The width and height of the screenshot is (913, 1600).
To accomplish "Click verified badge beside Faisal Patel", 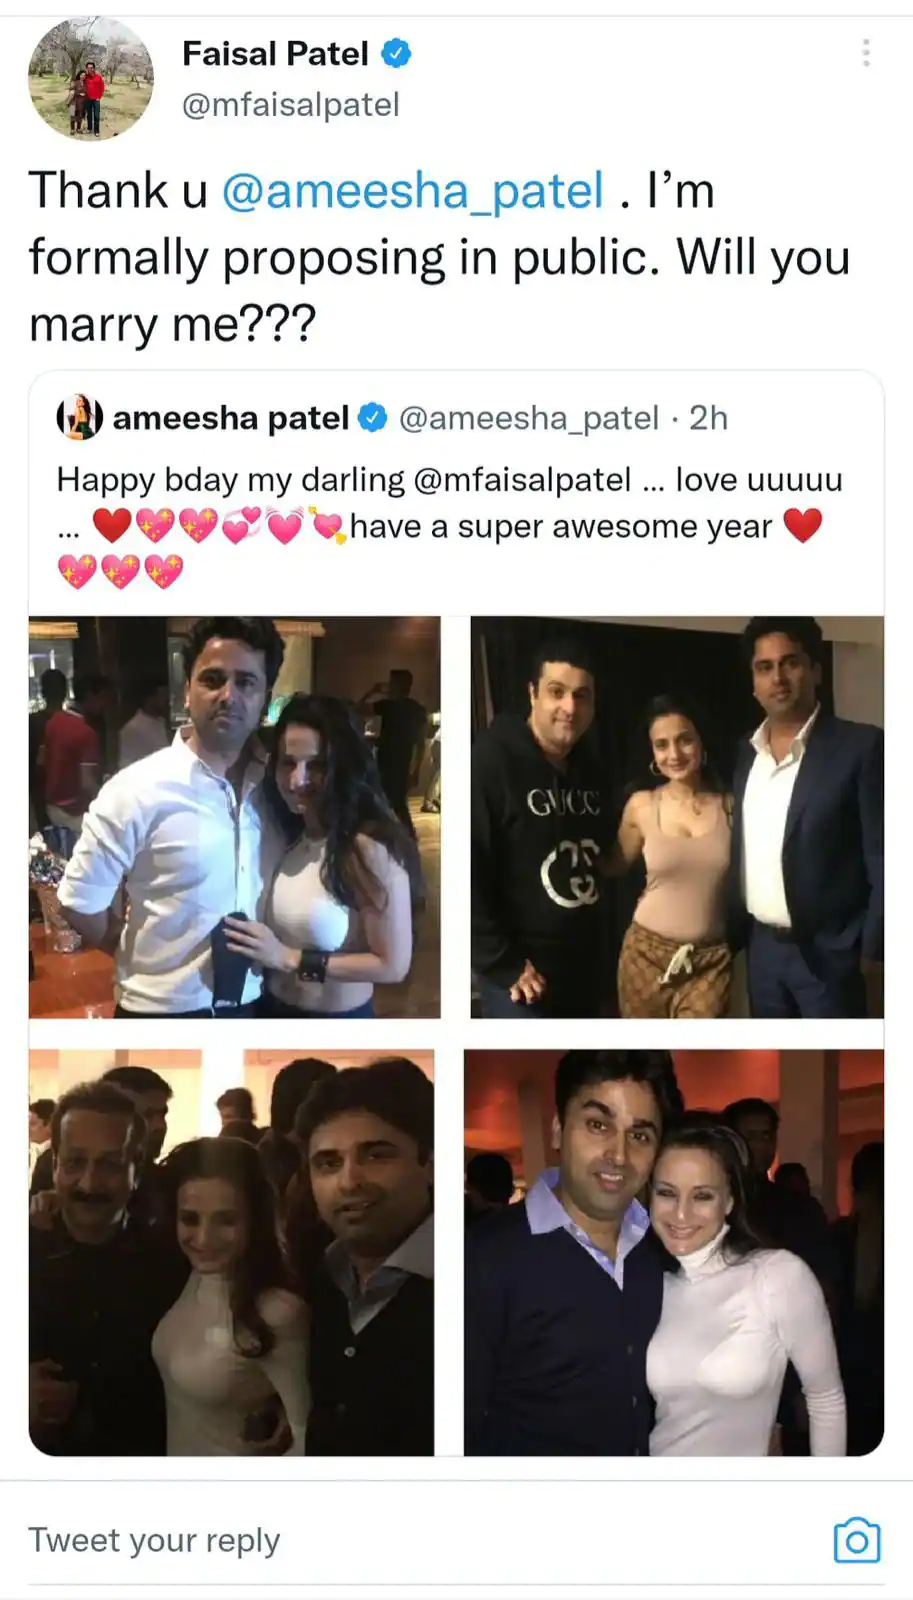I will click(397, 53).
